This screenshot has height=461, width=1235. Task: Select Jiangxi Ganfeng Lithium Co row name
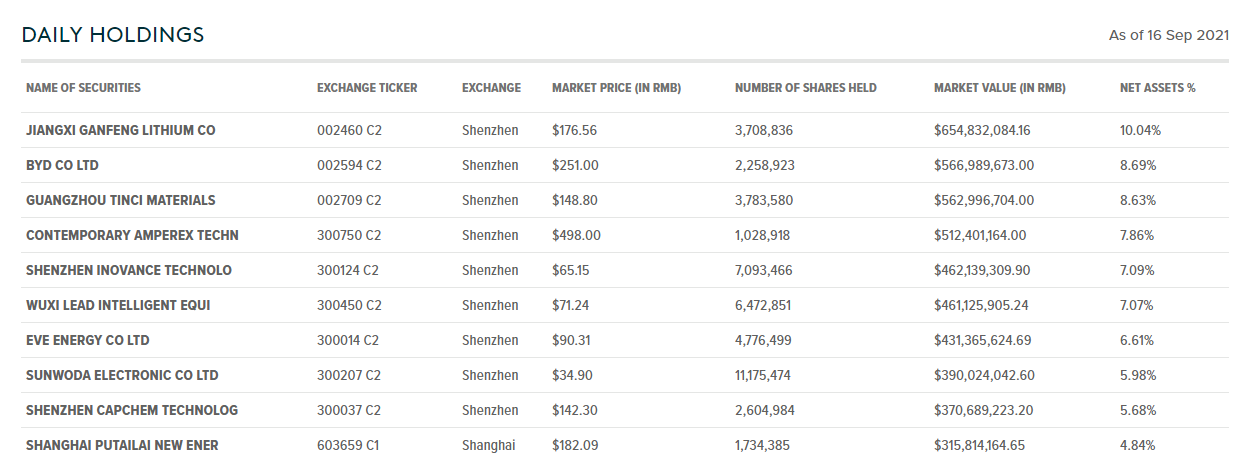(x=121, y=130)
